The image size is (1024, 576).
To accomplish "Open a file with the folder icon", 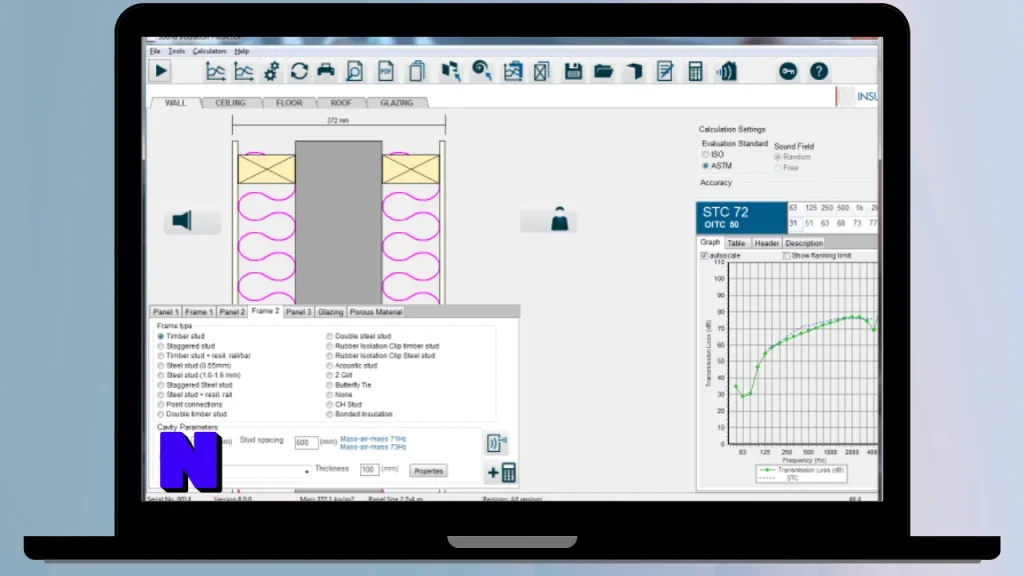I will coord(603,71).
